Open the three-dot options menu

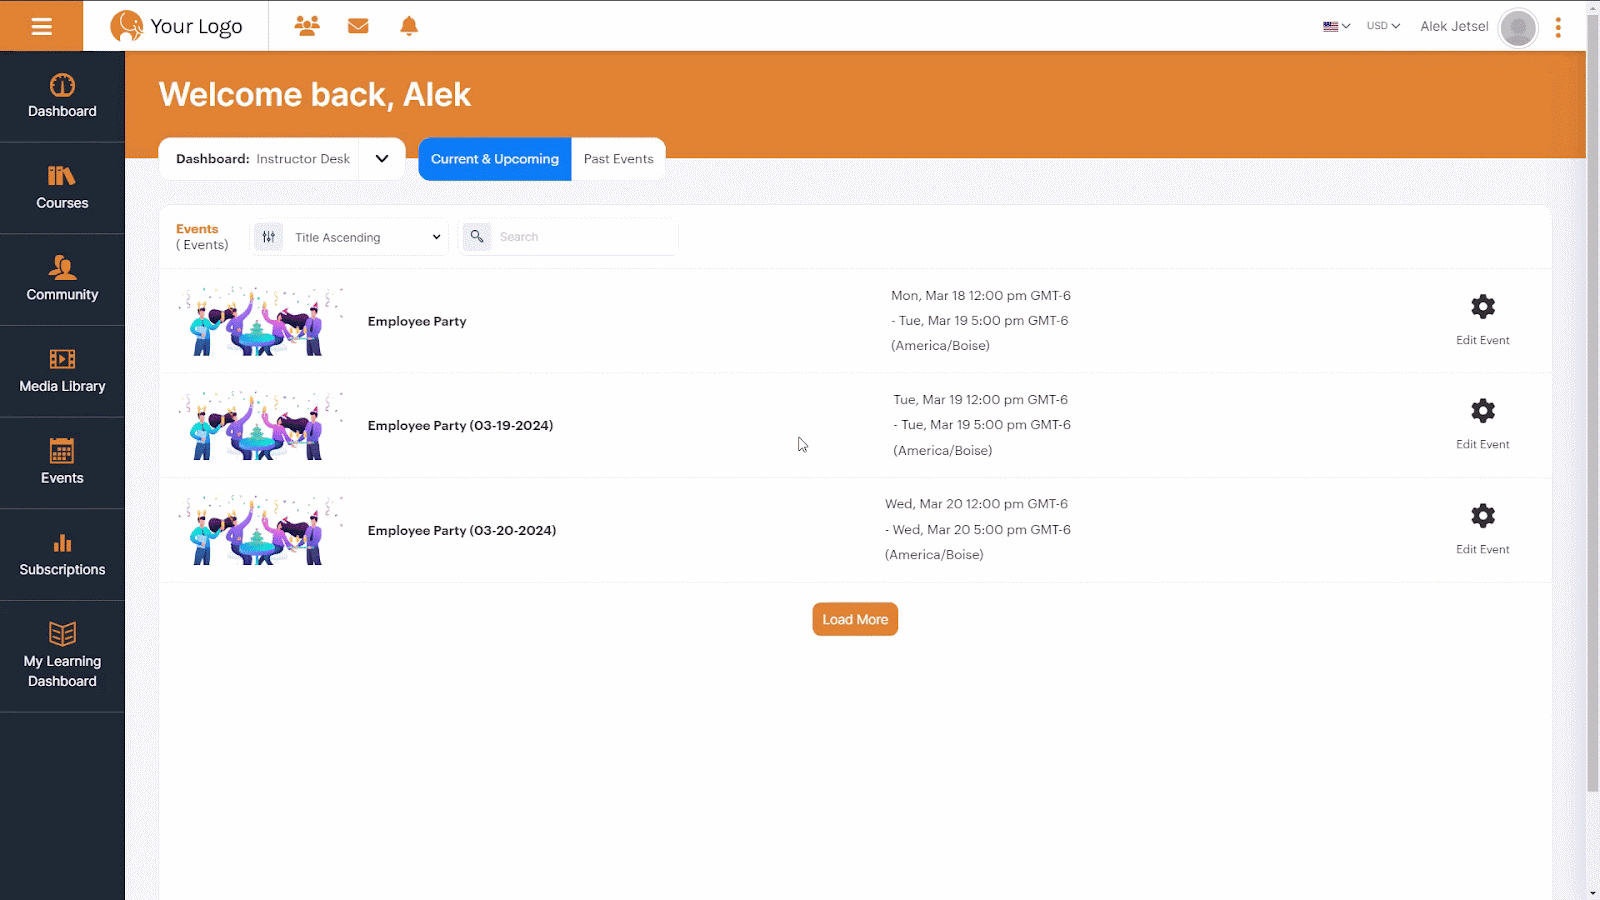tap(1558, 27)
